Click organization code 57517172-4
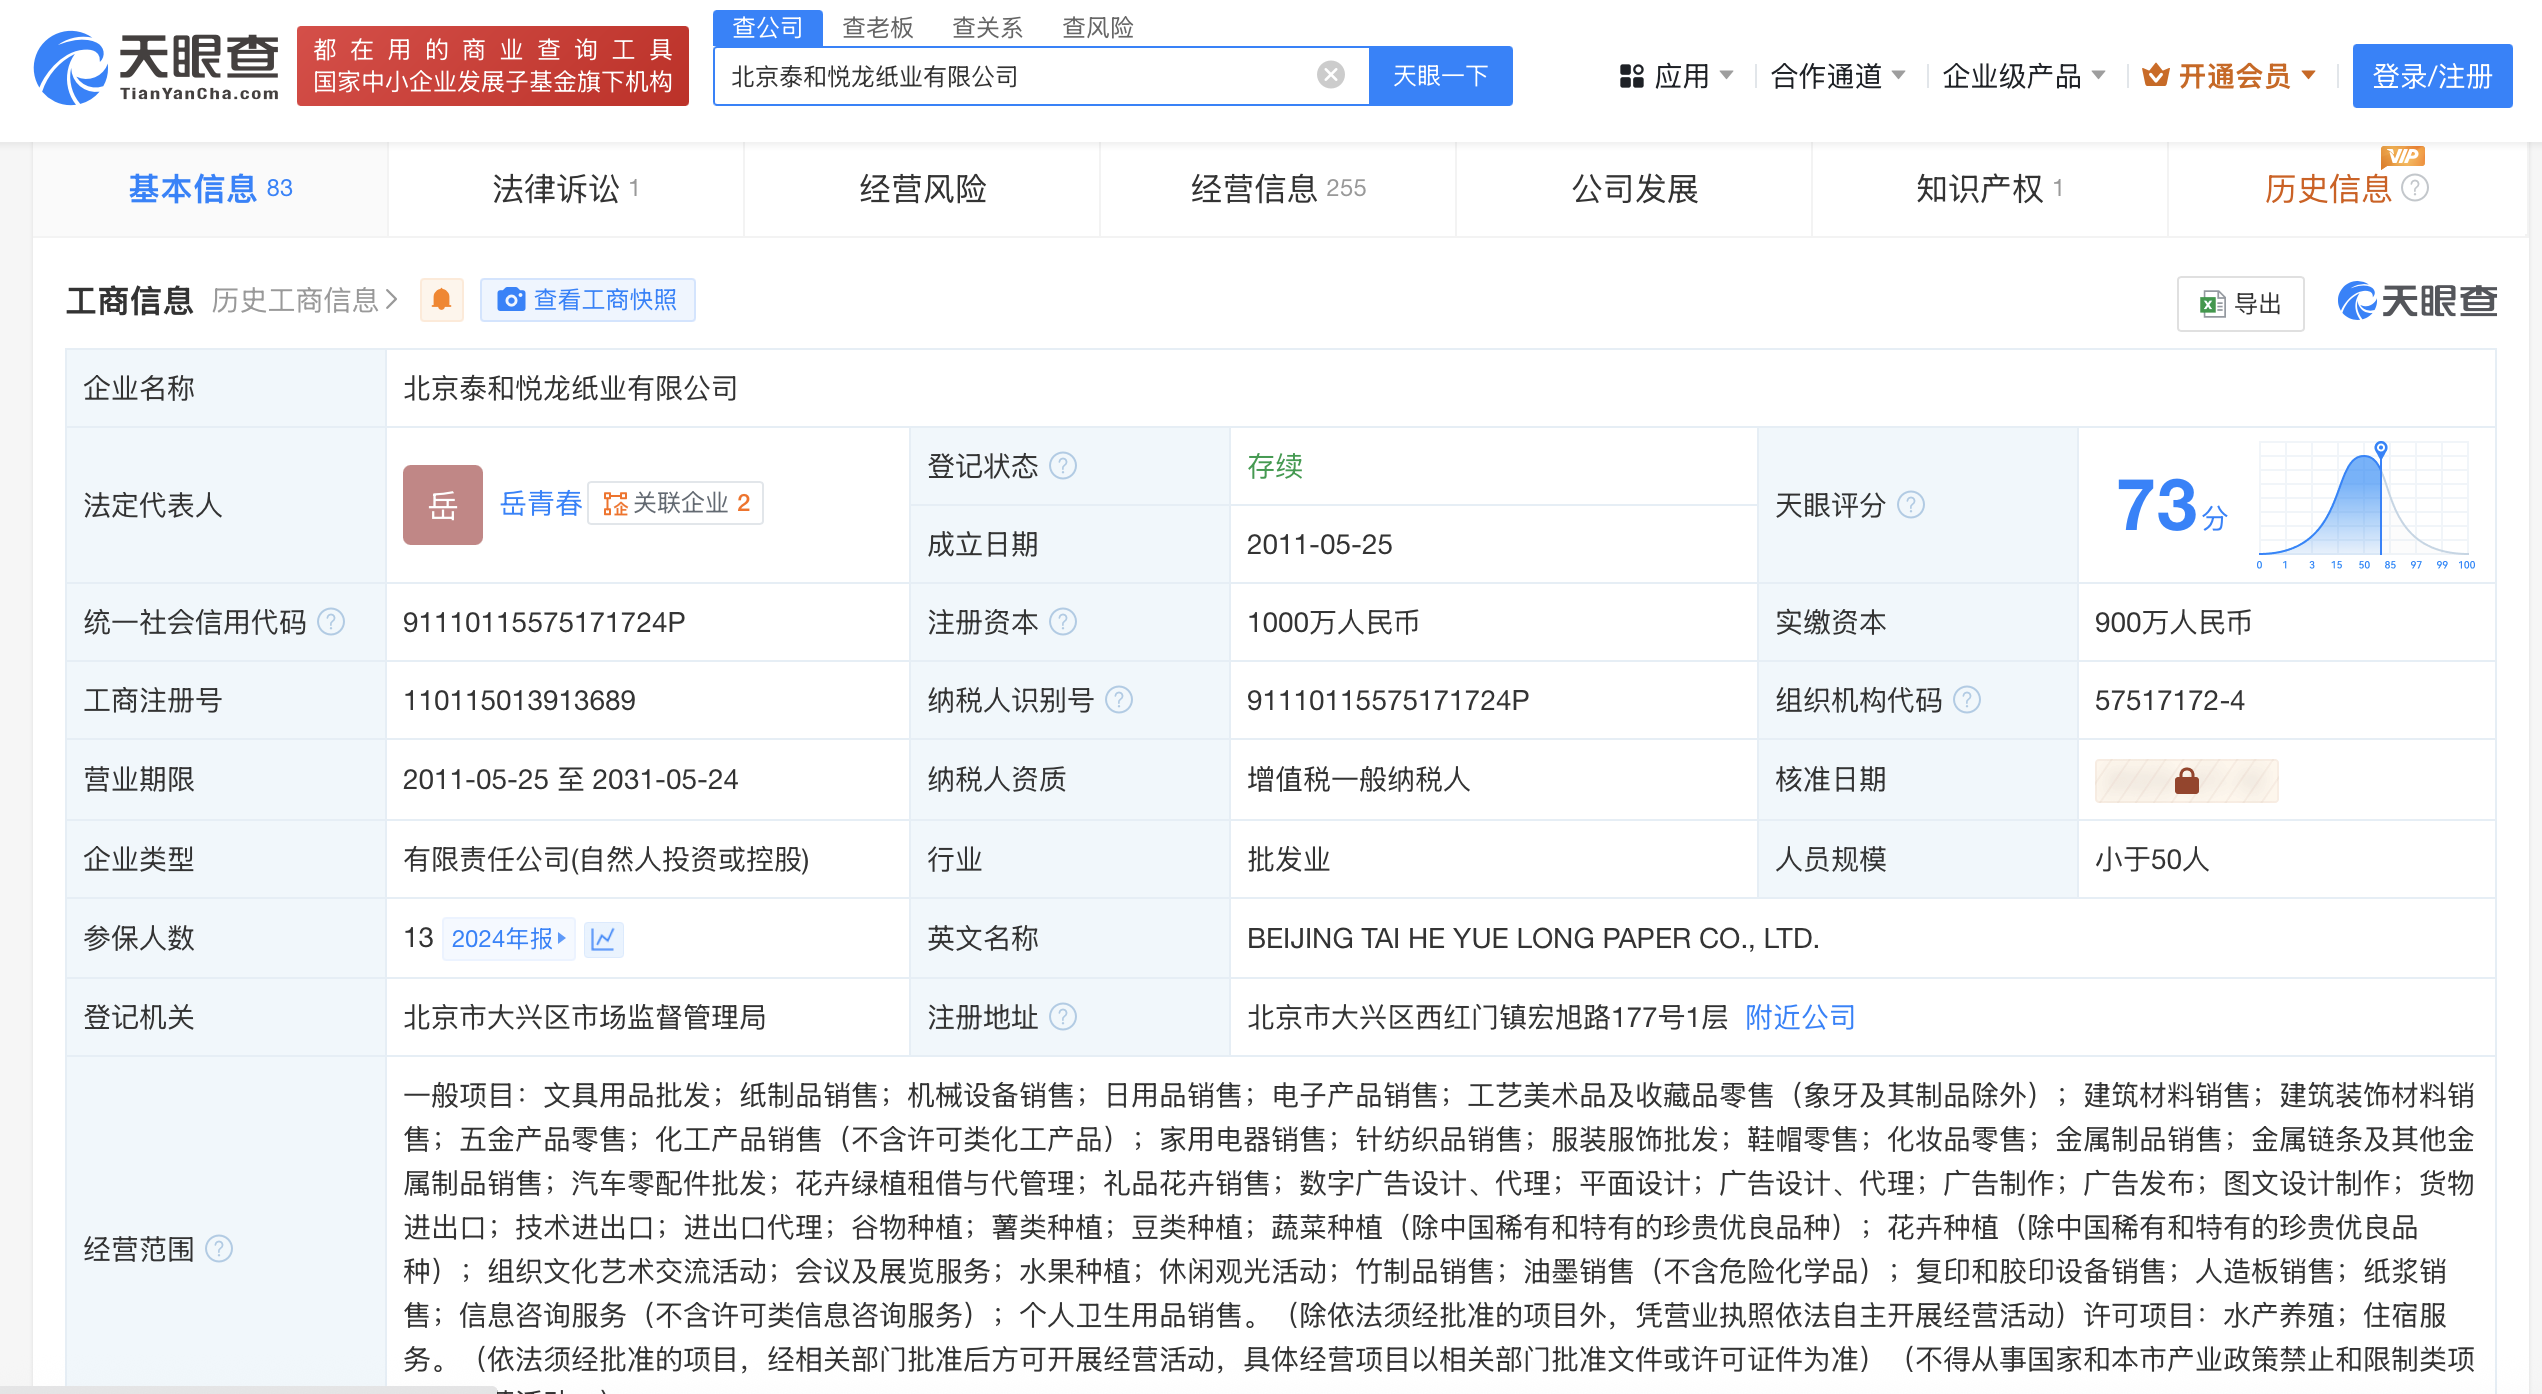Viewport: 2542px width, 1394px height. tap(2169, 700)
